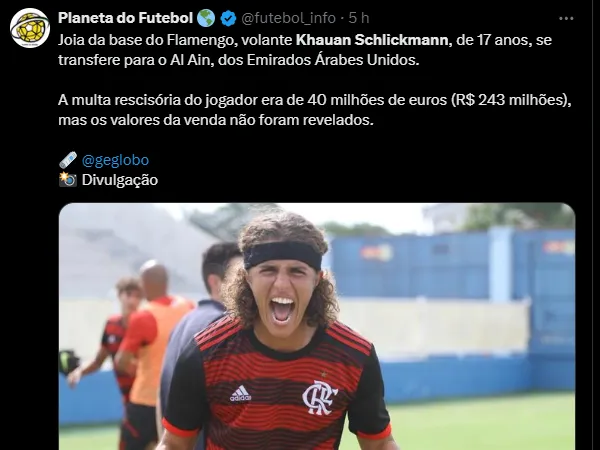Open the @geglobo mention link
The width and height of the screenshot is (600, 450).
pos(115,160)
